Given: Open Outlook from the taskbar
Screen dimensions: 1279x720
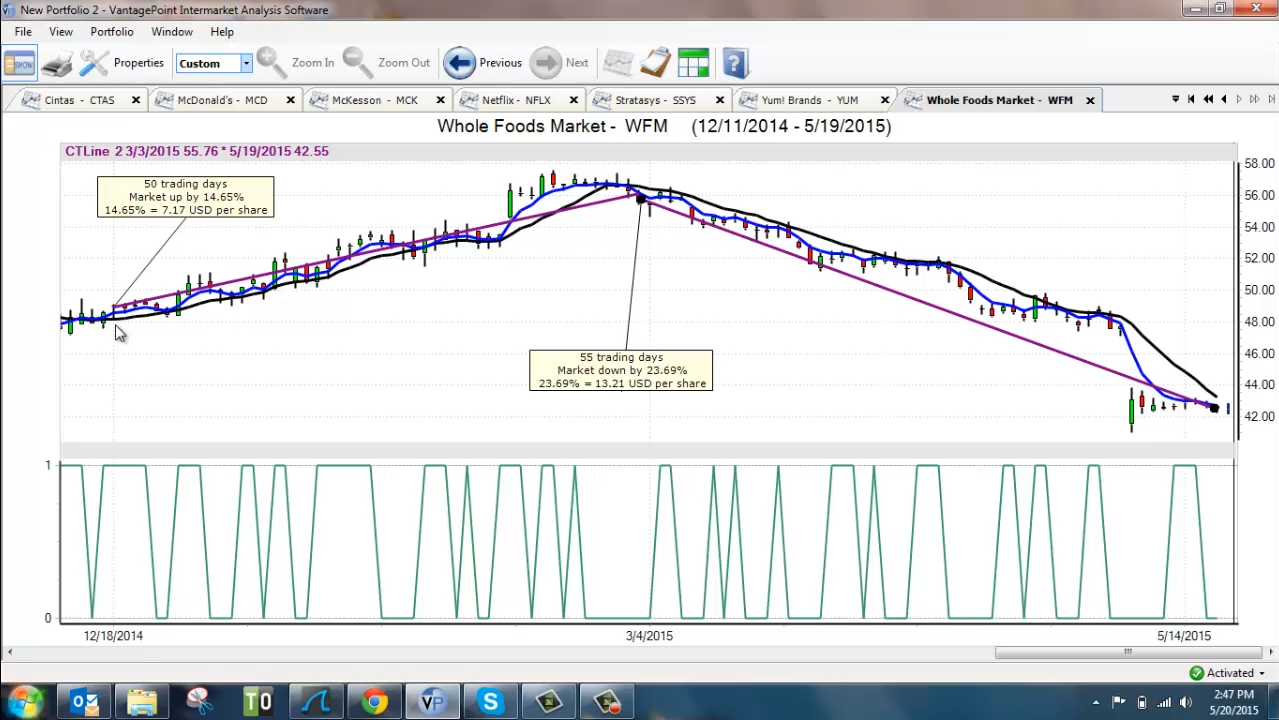Looking at the screenshot, I should pyautogui.click(x=84, y=702).
